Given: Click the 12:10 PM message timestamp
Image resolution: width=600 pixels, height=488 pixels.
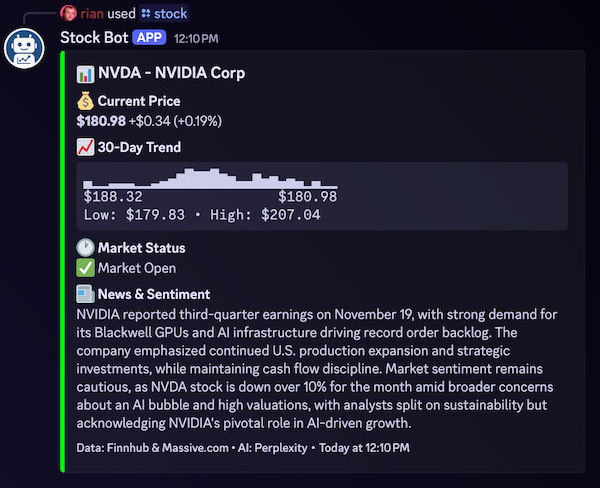Looking at the screenshot, I should point(196,39).
